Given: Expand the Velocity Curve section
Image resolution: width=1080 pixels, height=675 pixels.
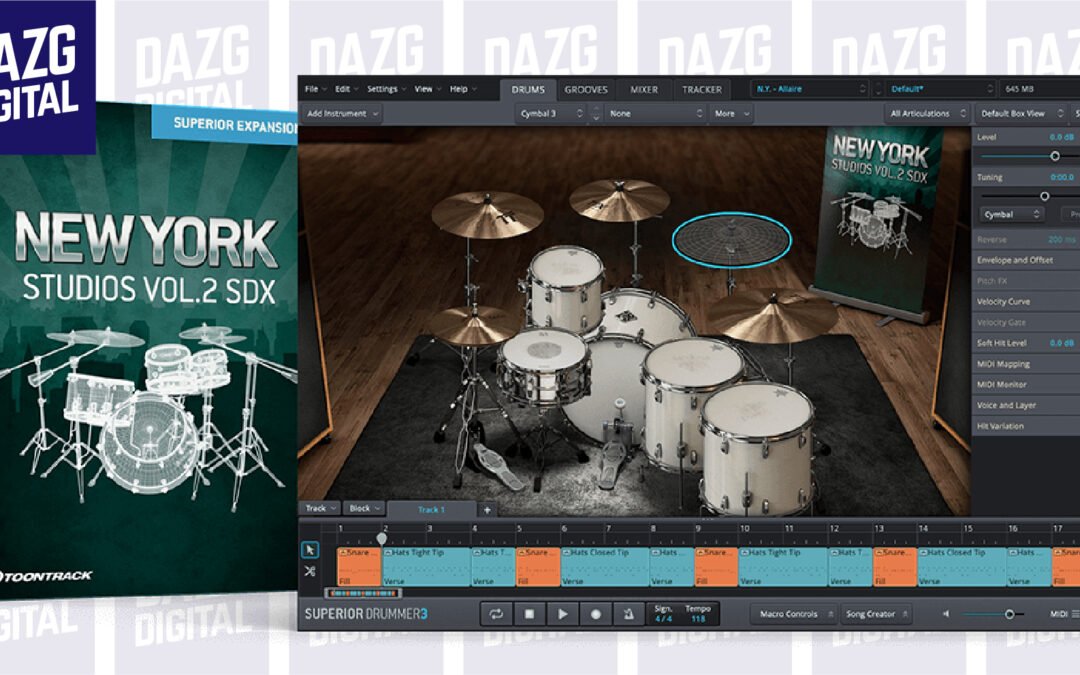Looking at the screenshot, I should point(1026,301).
